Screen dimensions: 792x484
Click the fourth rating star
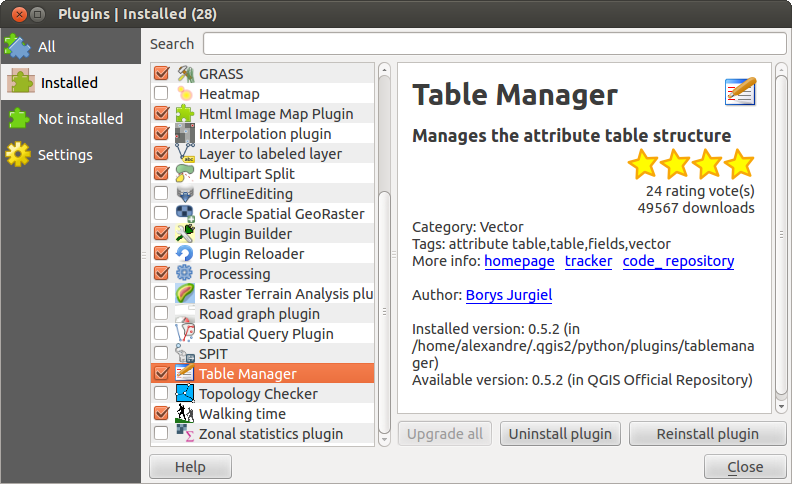pos(739,164)
